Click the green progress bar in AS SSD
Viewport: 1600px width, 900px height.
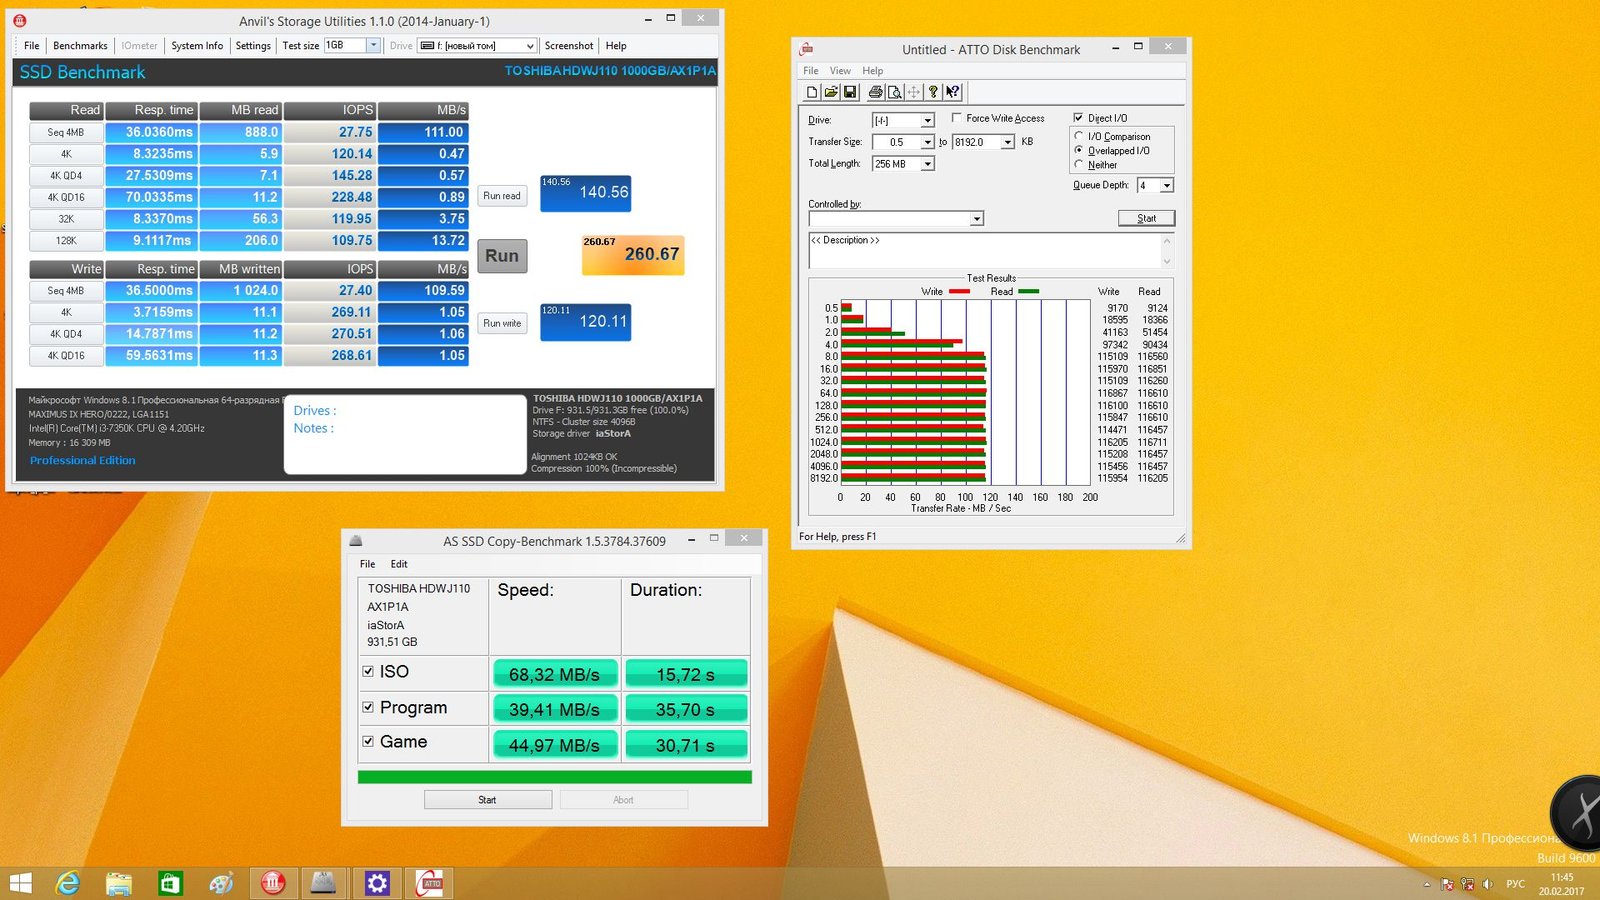554,777
